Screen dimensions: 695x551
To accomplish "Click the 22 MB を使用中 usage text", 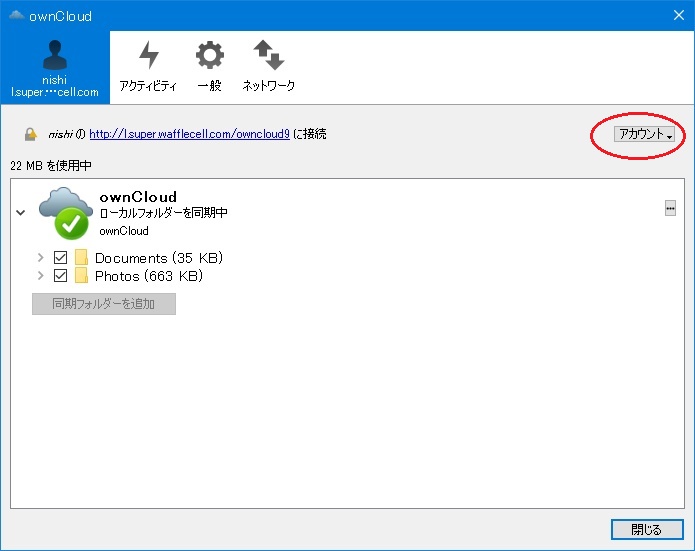I will click(51, 166).
